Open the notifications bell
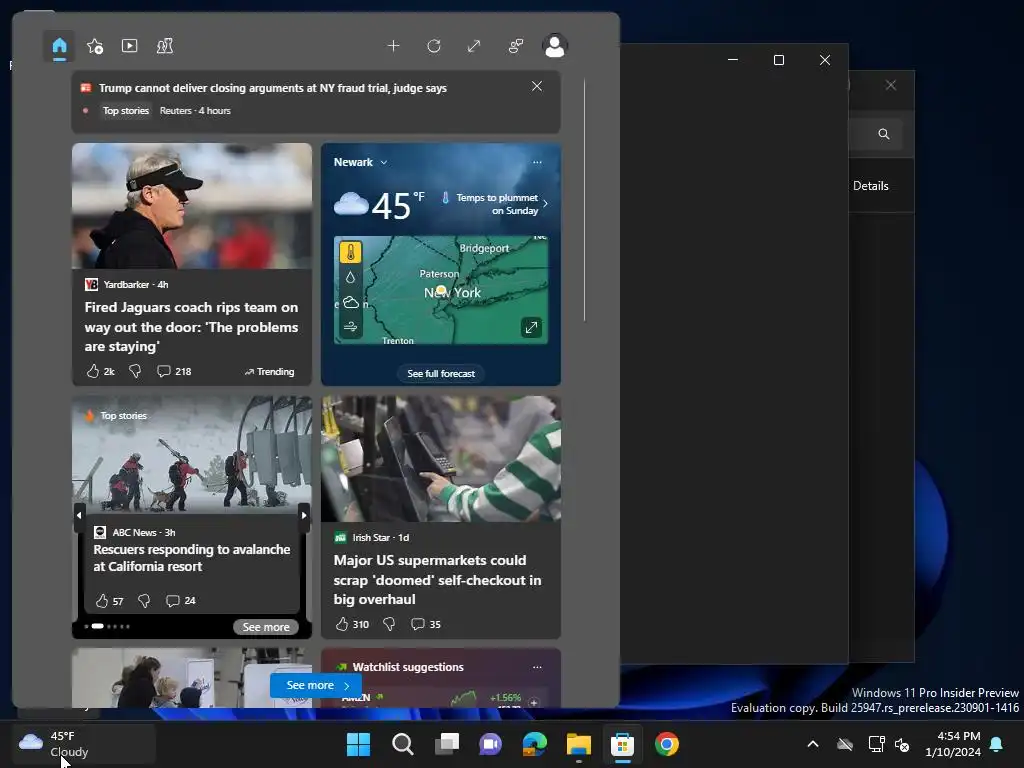The image size is (1024, 768). tap(997, 744)
